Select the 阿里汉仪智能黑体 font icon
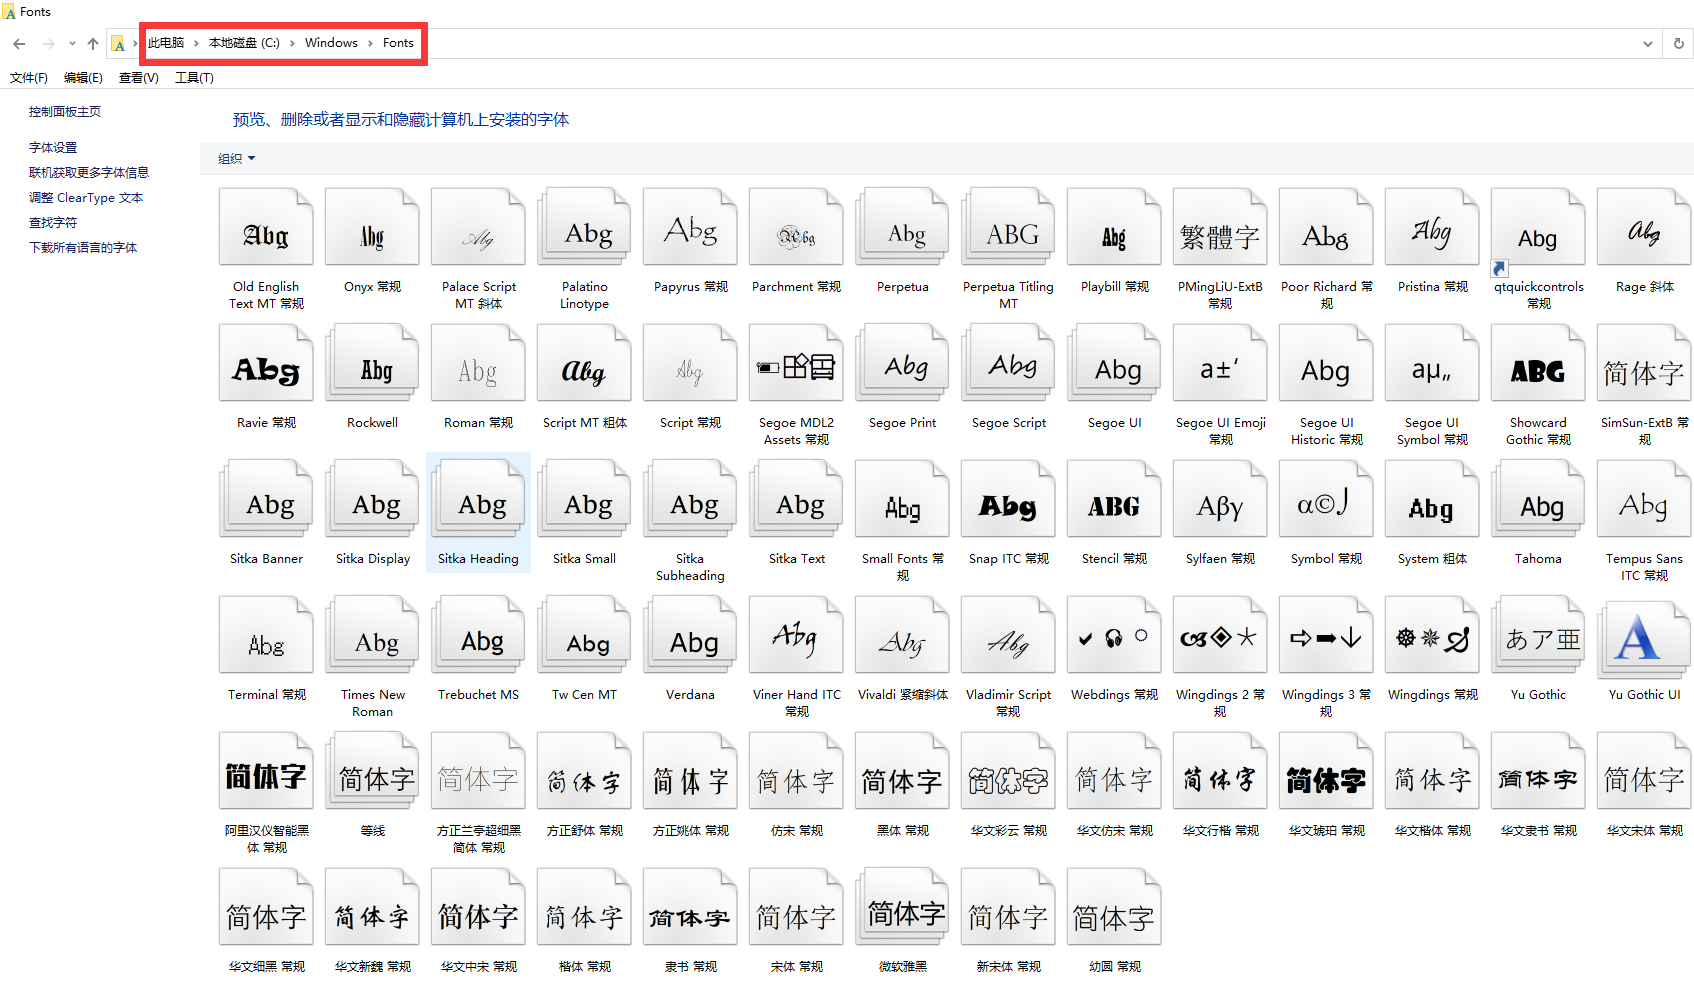 tap(266, 771)
